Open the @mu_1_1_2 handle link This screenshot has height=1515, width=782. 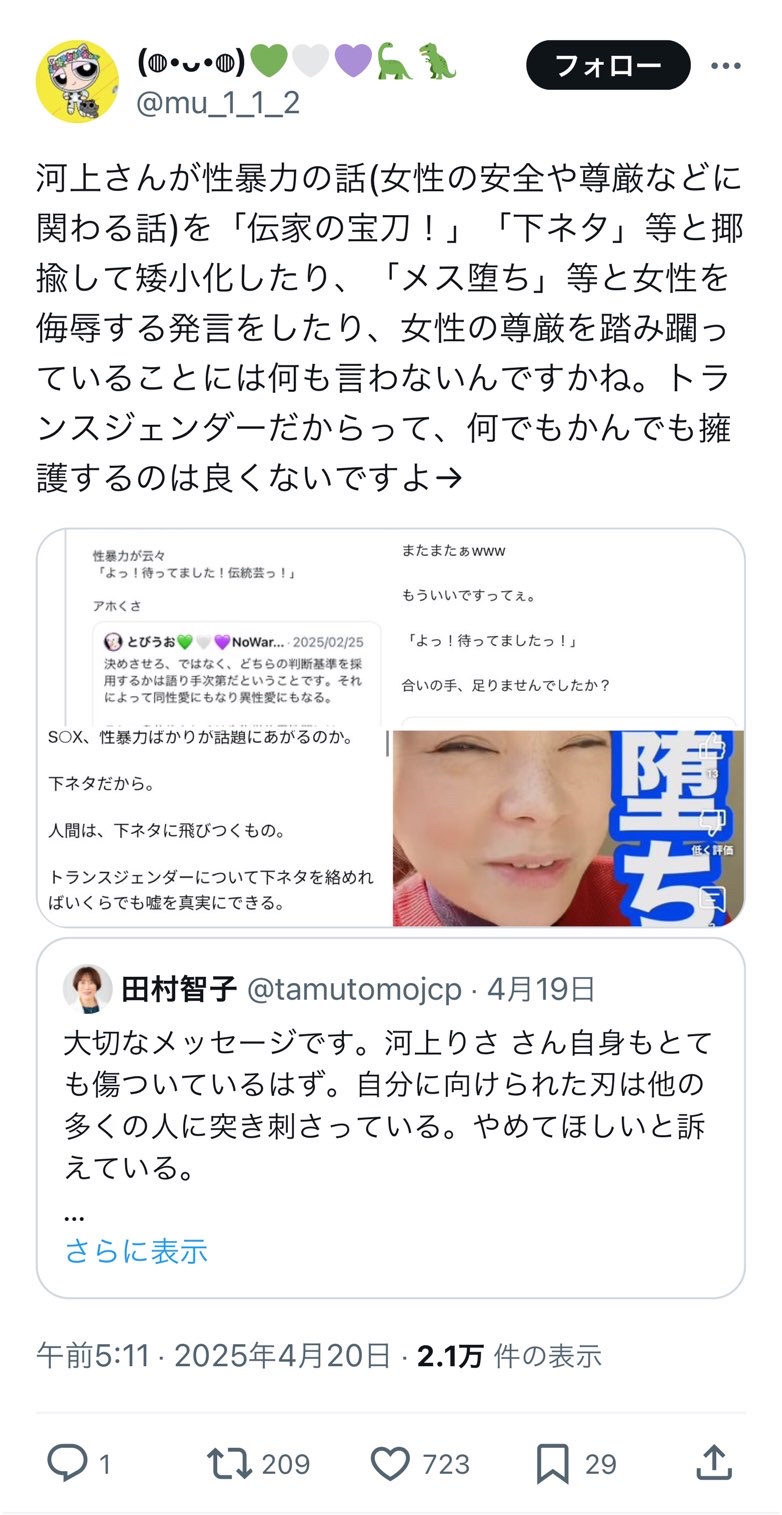[217, 102]
